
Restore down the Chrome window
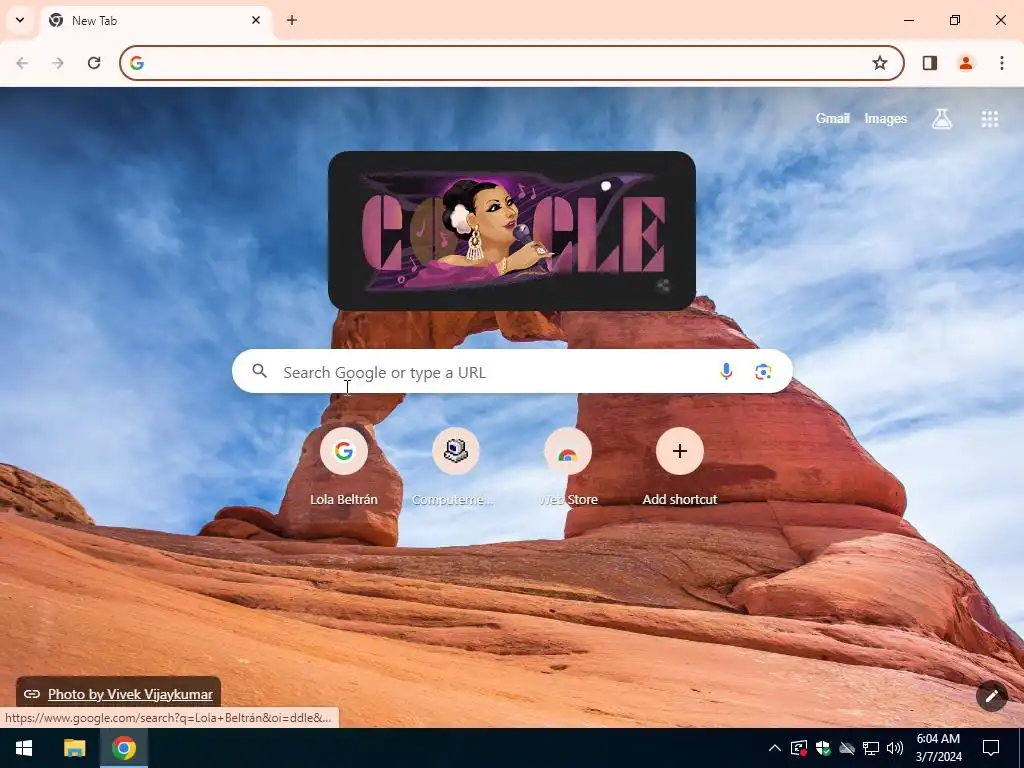955,20
